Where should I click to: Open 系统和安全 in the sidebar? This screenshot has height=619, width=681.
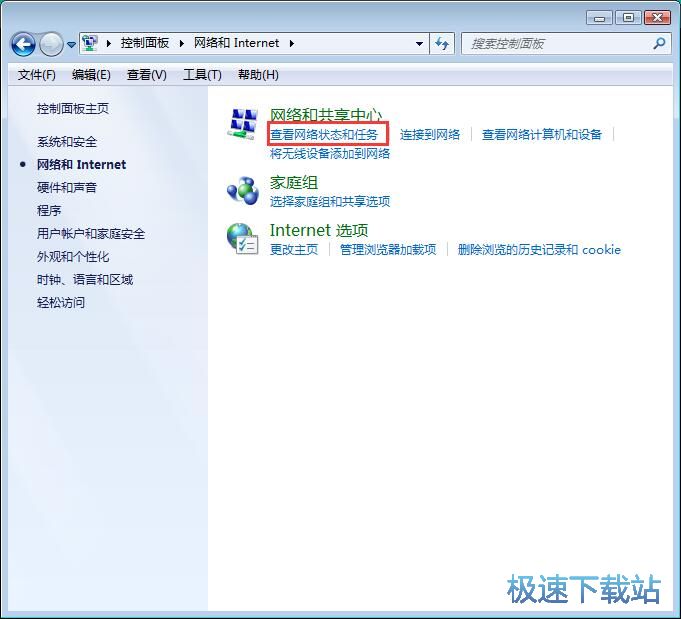67,142
